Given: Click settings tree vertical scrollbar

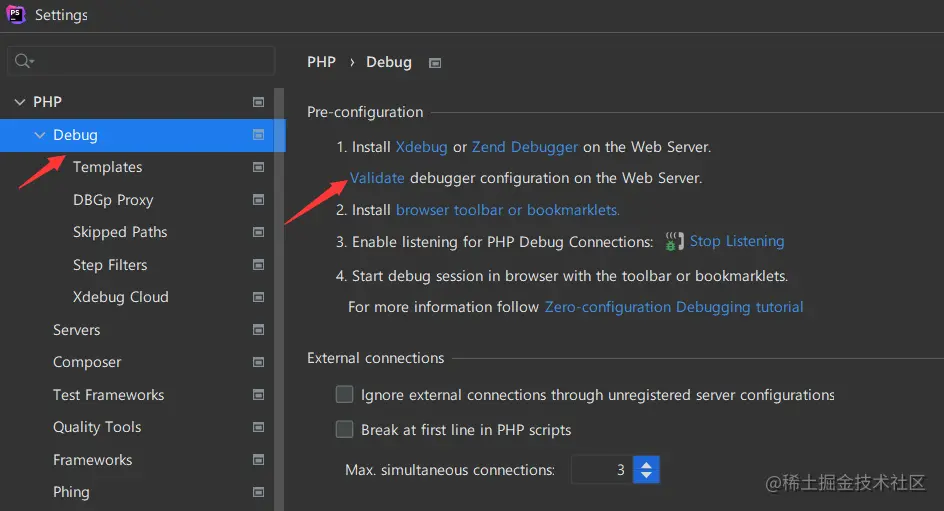Looking at the screenshot, I should pyautogui.click(x=279, y=299).
